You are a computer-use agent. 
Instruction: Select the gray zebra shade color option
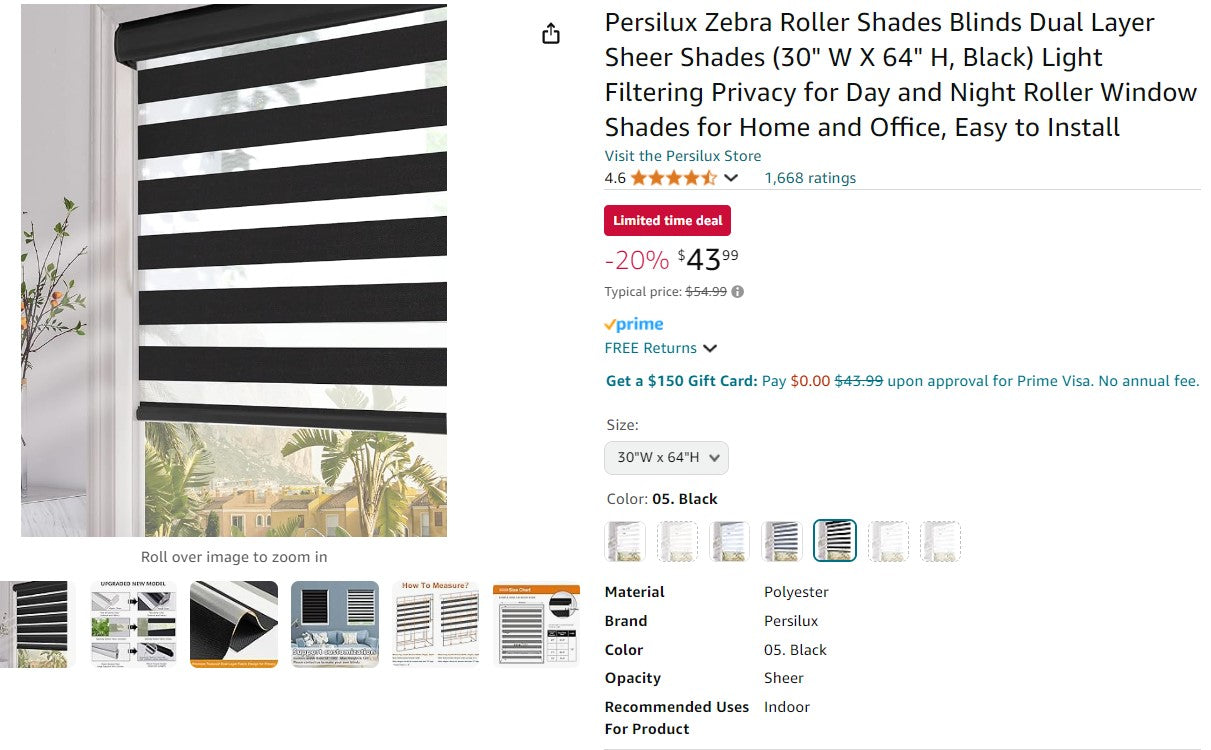pyautogui.click(x=781, y=539)
